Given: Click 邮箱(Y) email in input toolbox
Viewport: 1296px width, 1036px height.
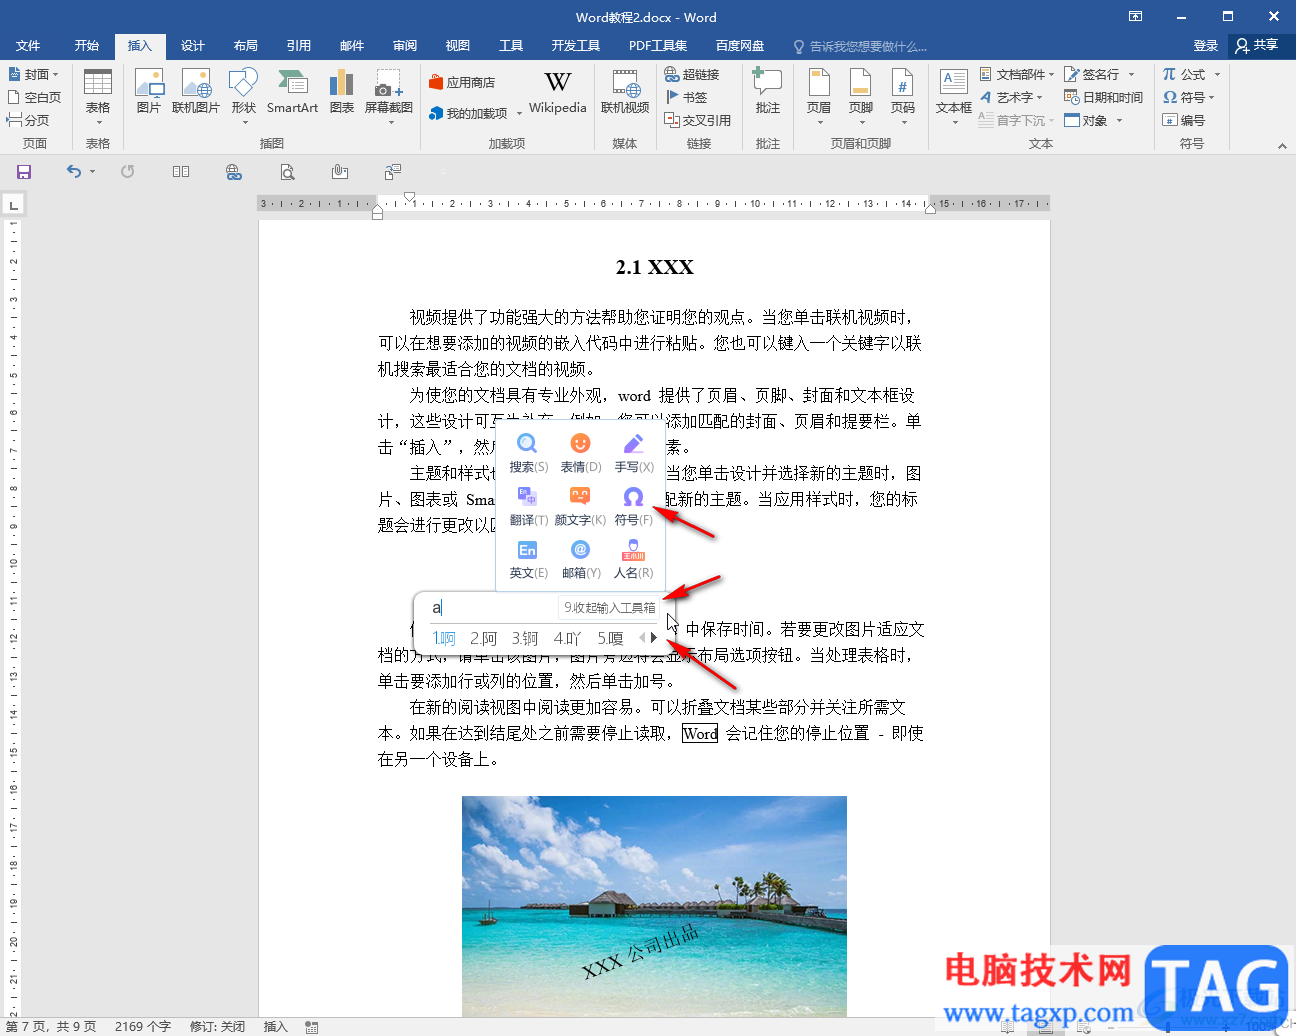Looking at the screenshot, I should 580,559.
